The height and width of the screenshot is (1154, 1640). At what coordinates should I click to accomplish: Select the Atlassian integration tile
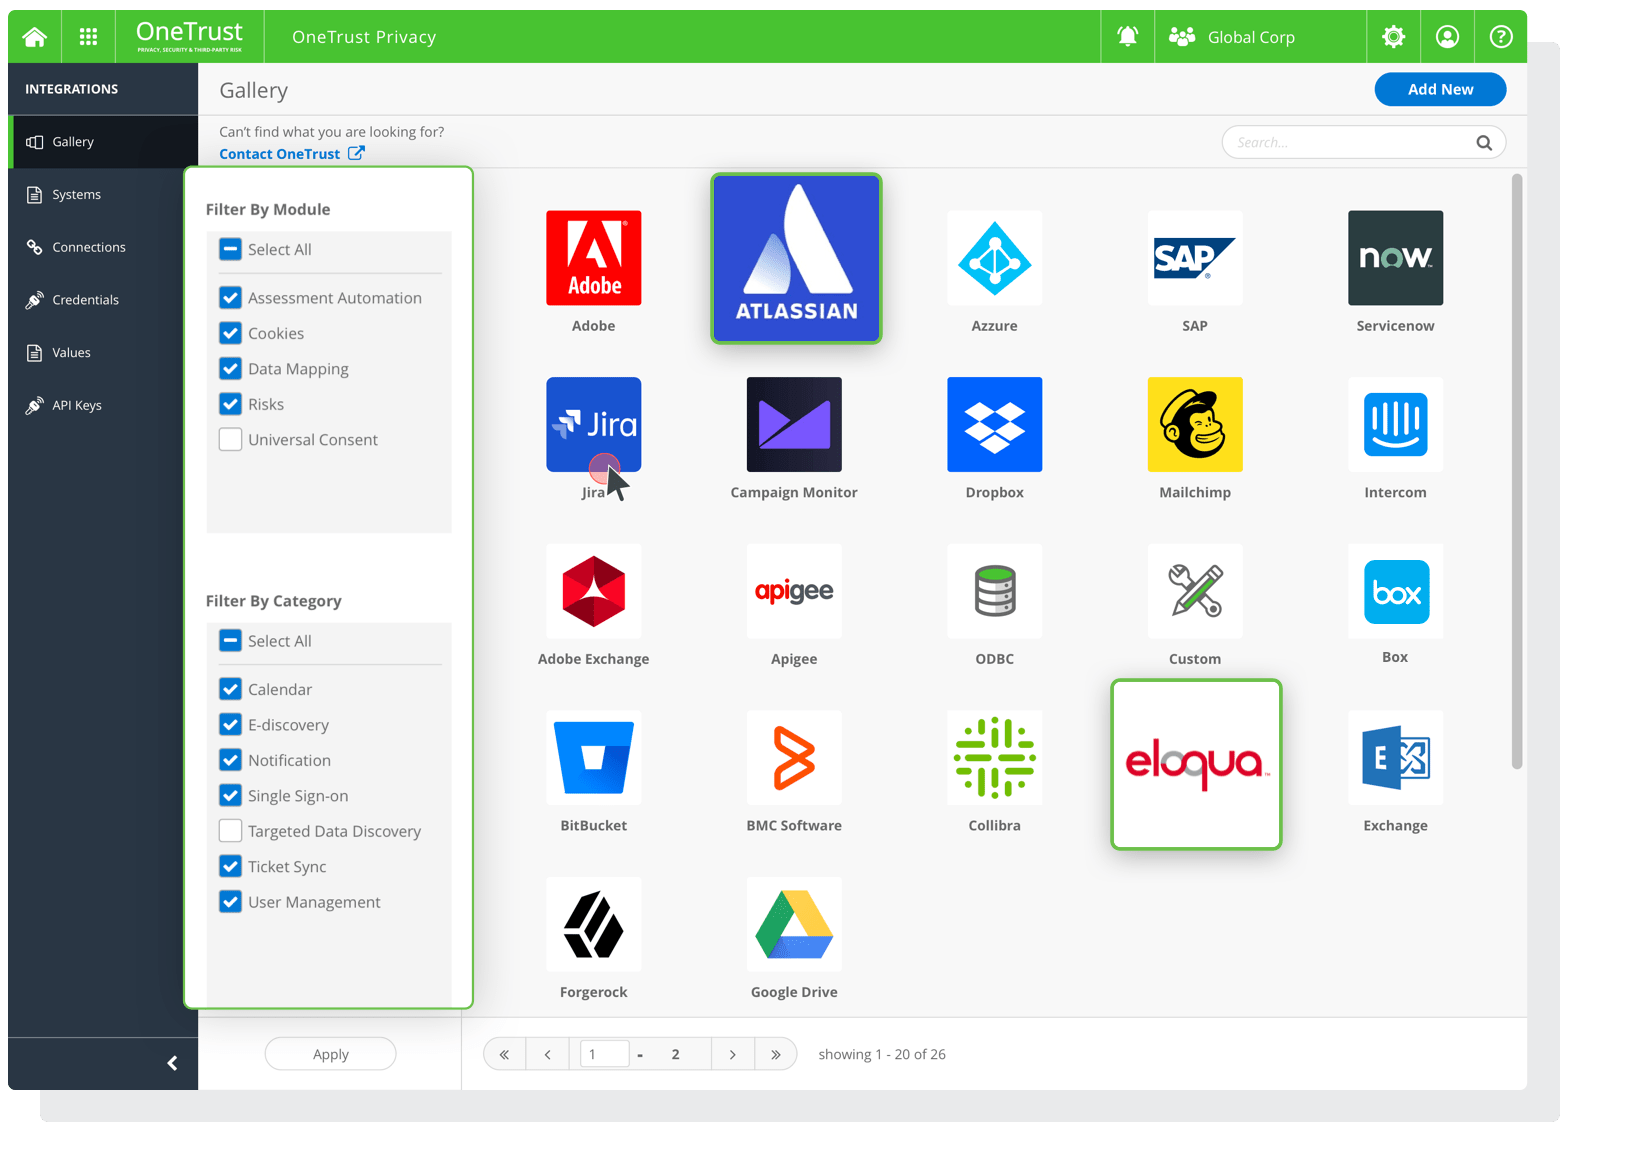point(796,258)
